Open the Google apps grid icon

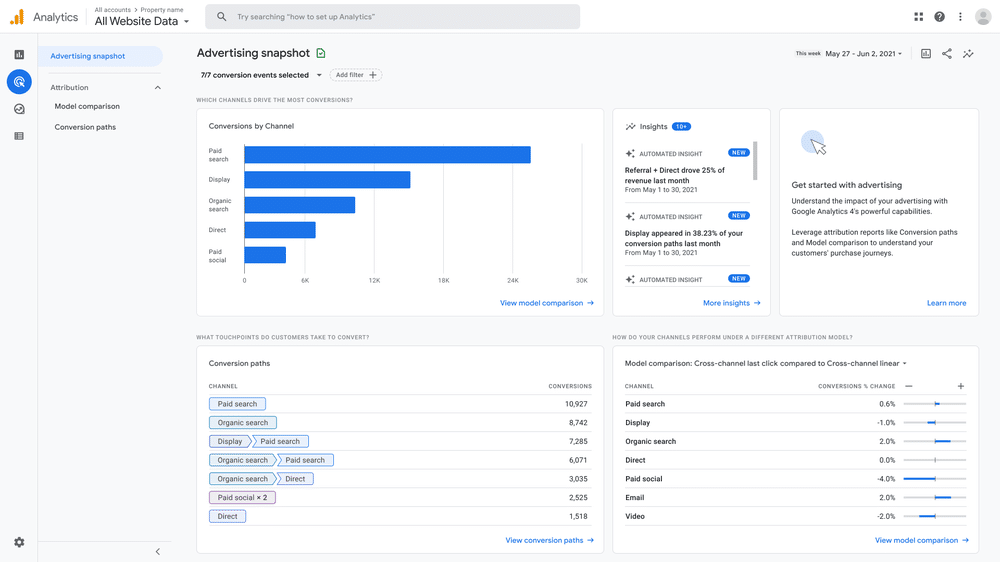(x=918, y=17)
